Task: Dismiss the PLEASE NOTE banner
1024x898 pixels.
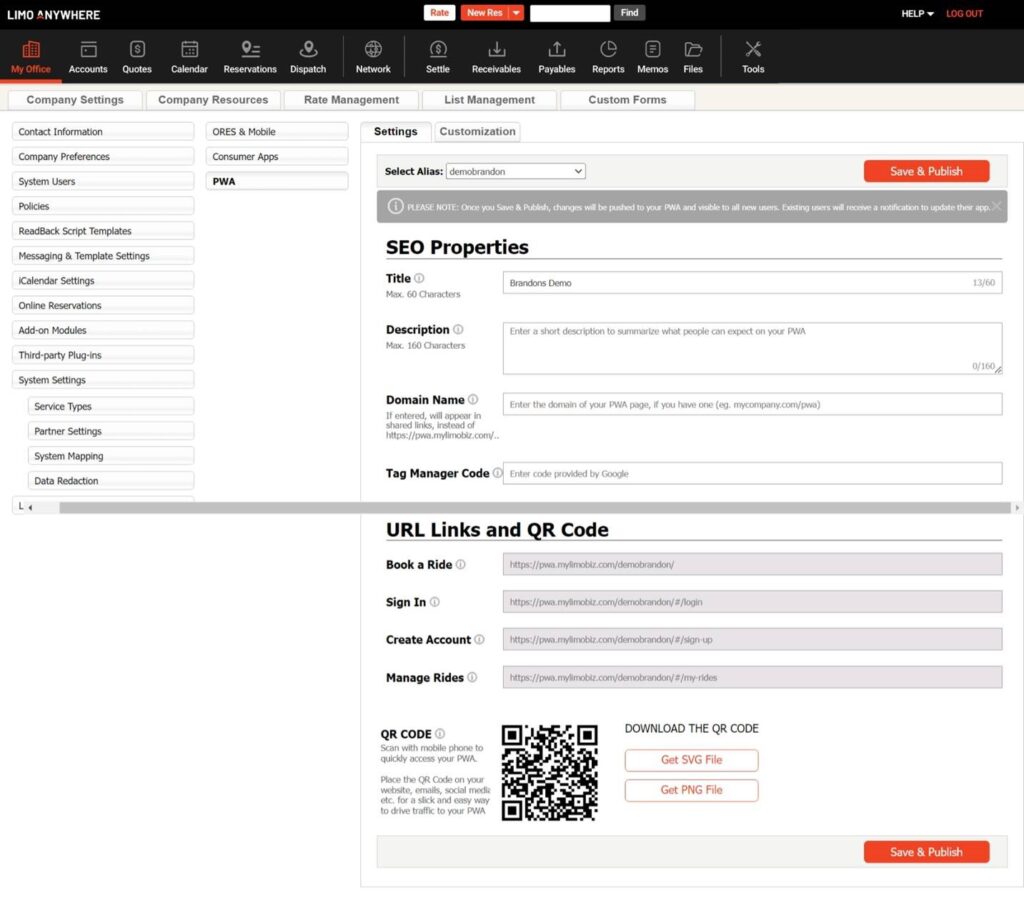Action: (997, 206)
